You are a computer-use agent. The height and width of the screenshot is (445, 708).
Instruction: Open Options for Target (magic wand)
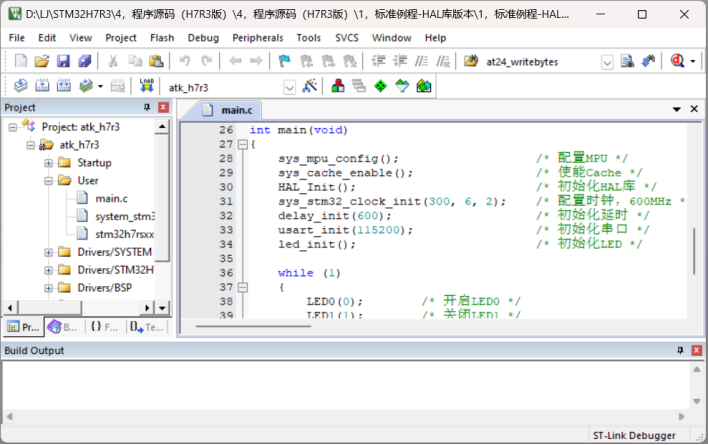pyautogui.click(x=309, y=87)
